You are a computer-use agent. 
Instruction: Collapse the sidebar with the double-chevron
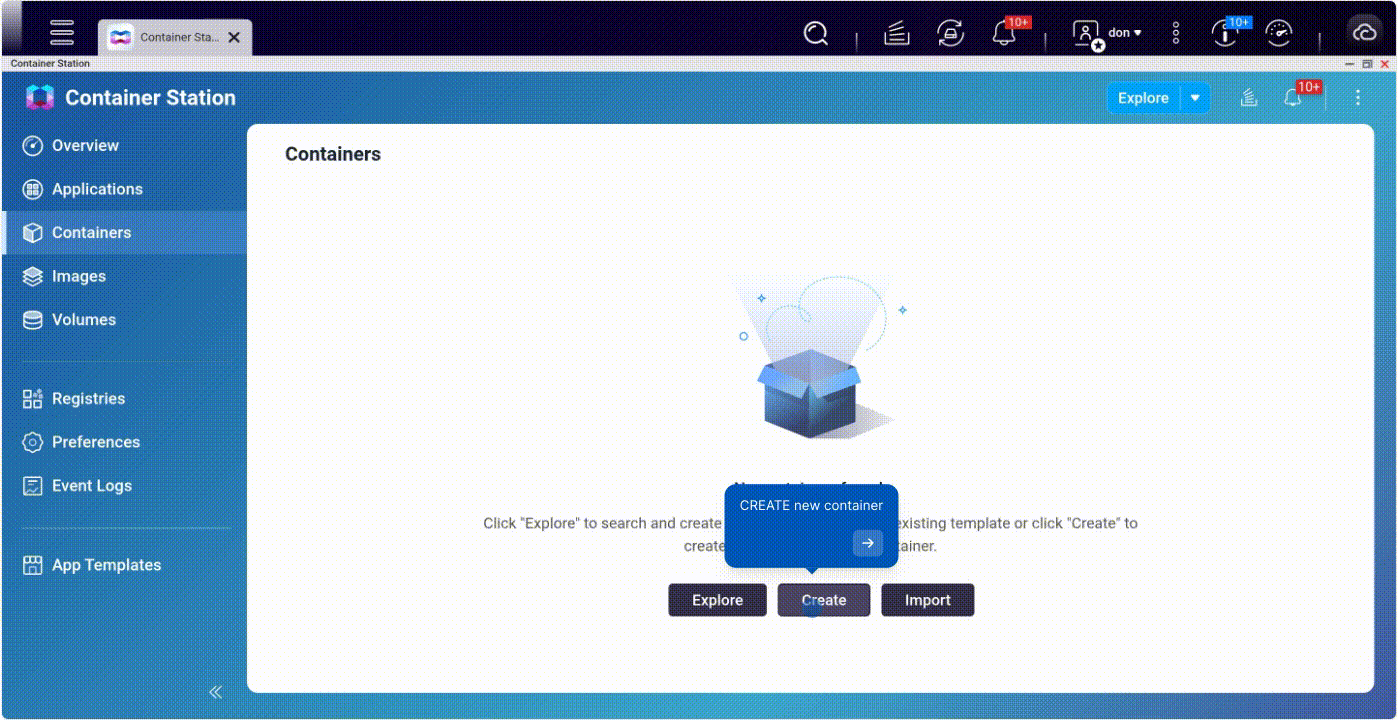[215, 692]
